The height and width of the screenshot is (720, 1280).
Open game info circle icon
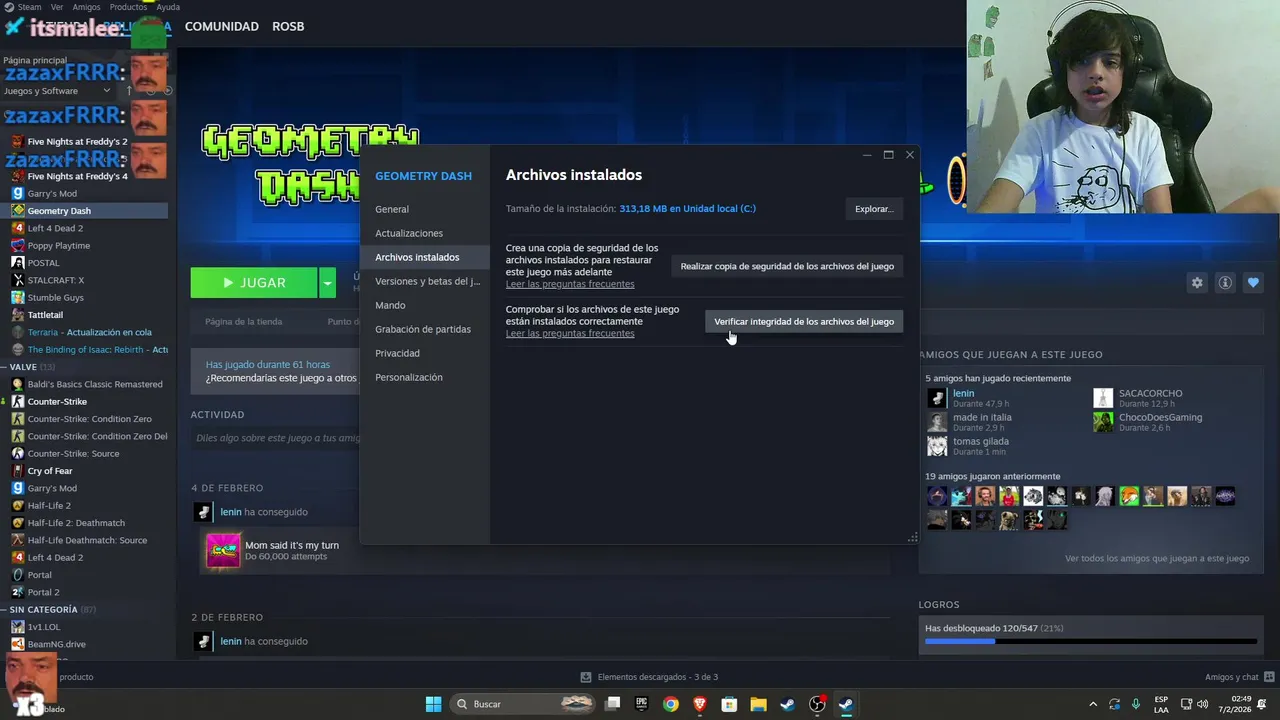tap(1225, 283)
